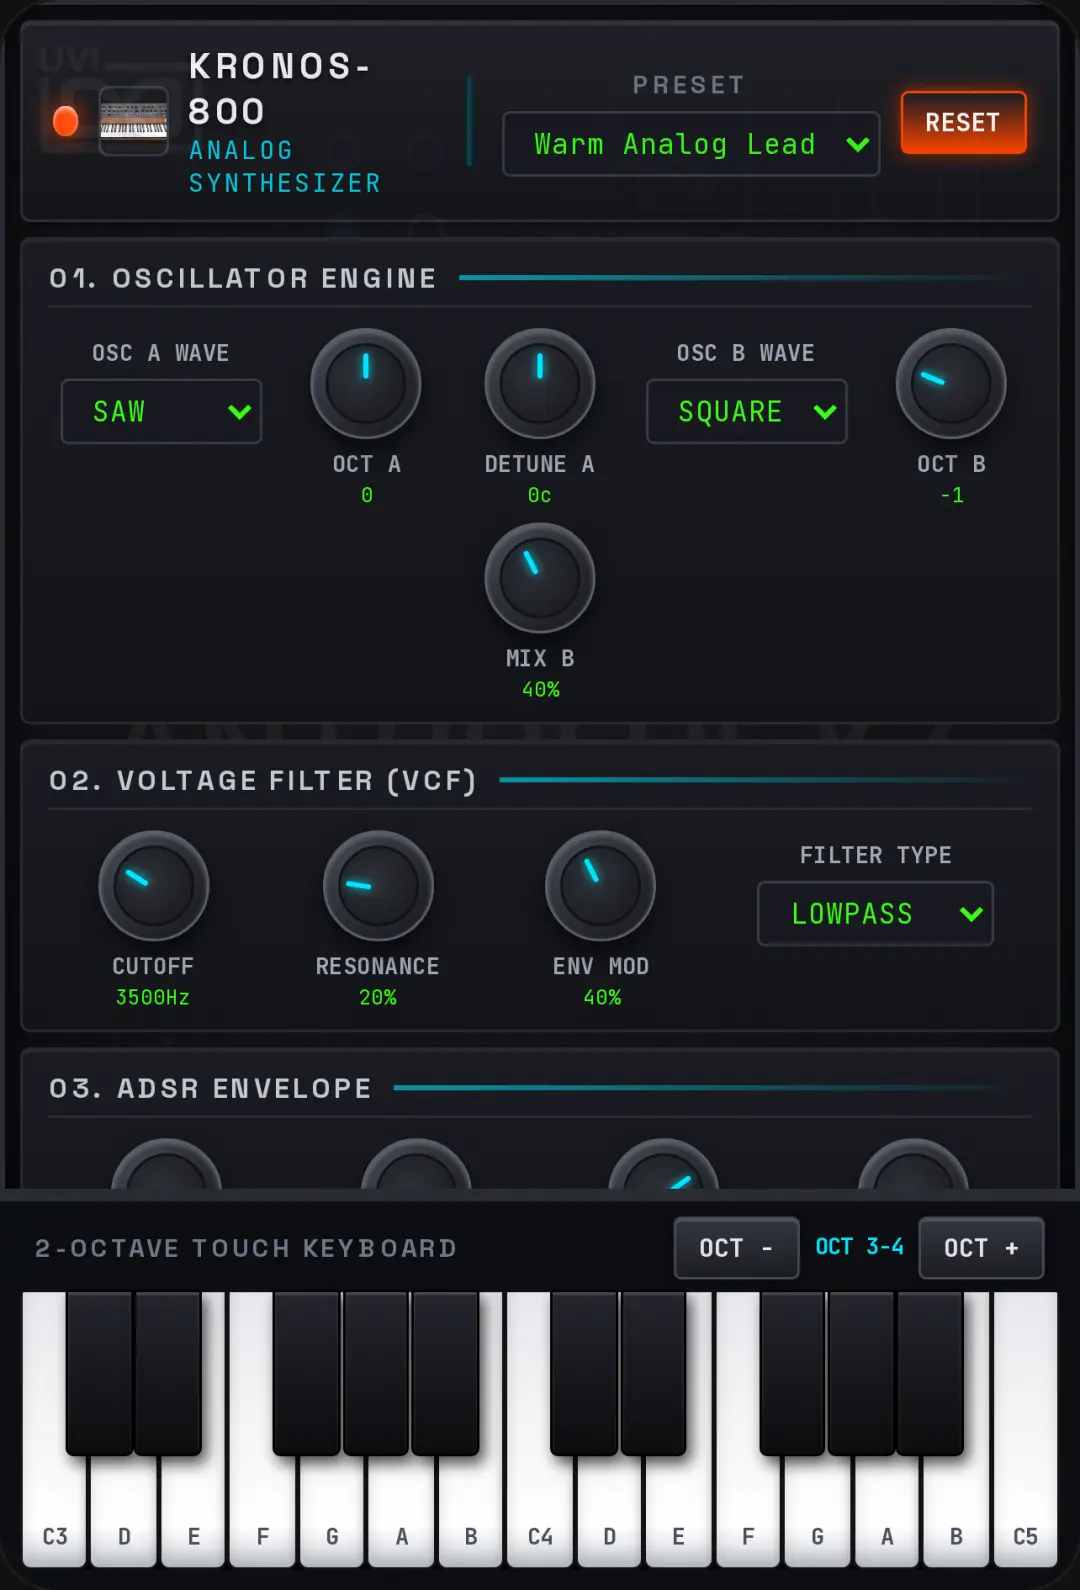Image resolution: width=1080 pixels, height=1590 pixels.
Task: Open the OSC A WAVE dropdown set to SAW
Action: [x=161, y=411]
